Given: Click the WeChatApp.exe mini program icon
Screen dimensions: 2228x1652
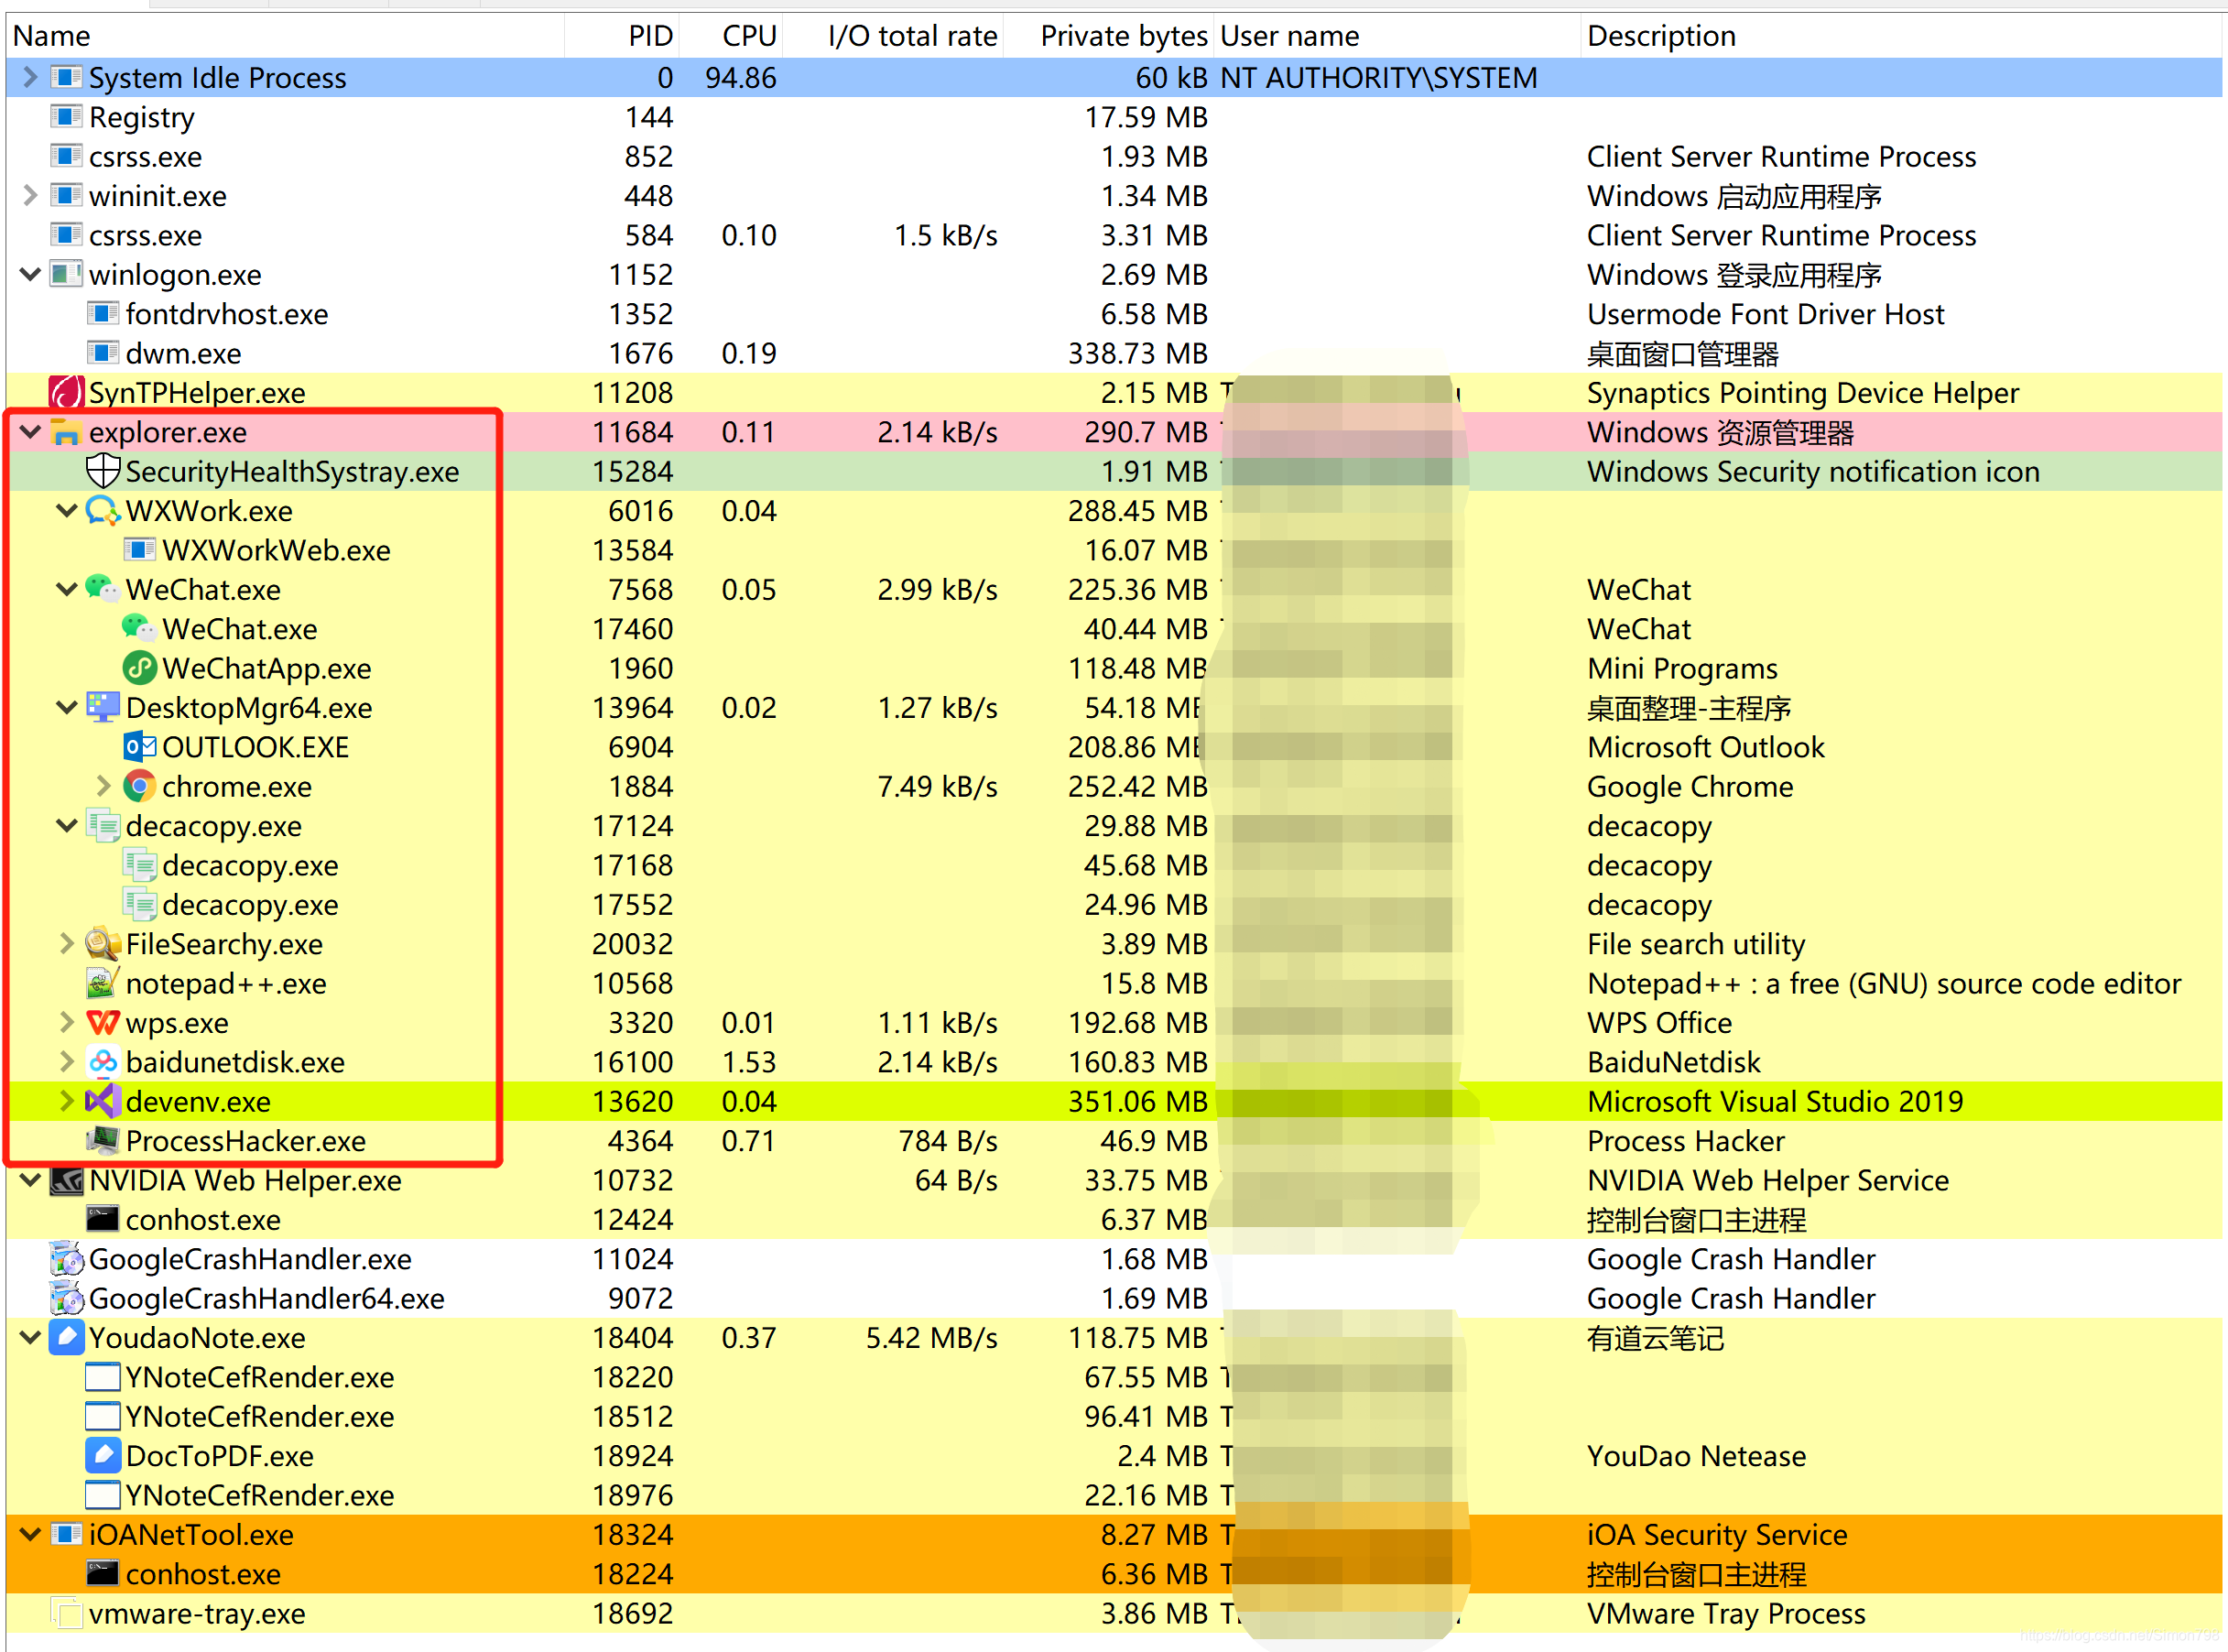Looking at the screenshot, I should coord(140,668).
